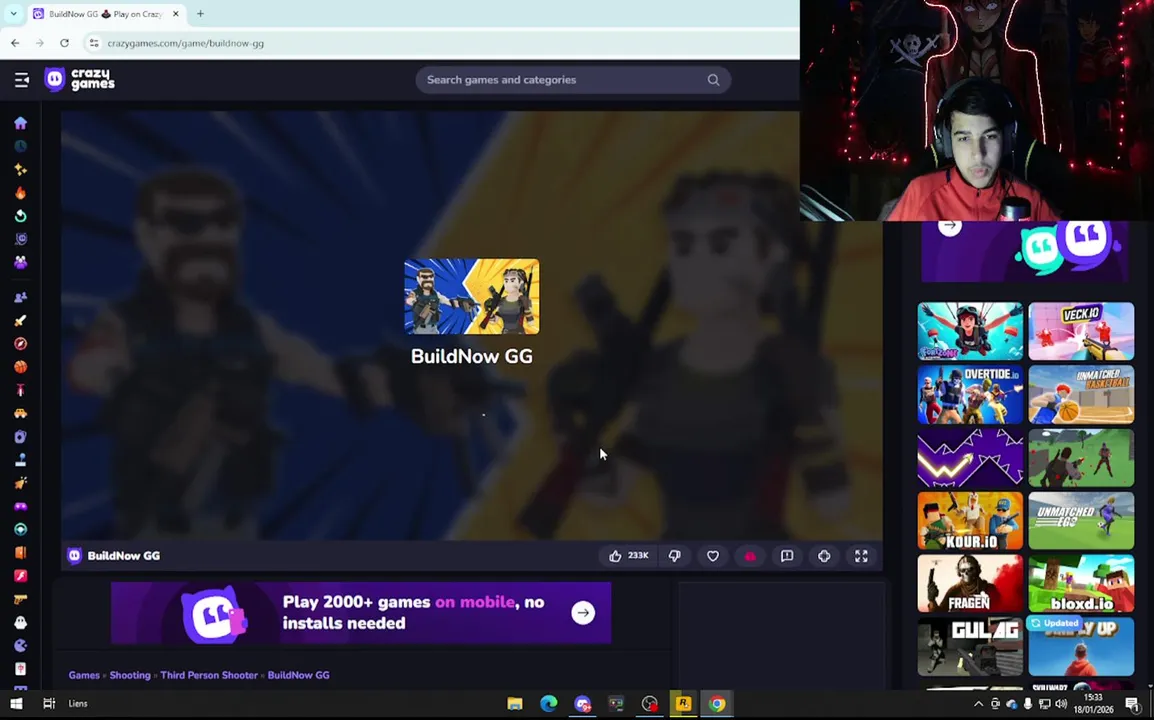The image size is (1154, 720).
Task: Like BuildNow GG with the thumbs-up button
Action: (x=628, y=556)
